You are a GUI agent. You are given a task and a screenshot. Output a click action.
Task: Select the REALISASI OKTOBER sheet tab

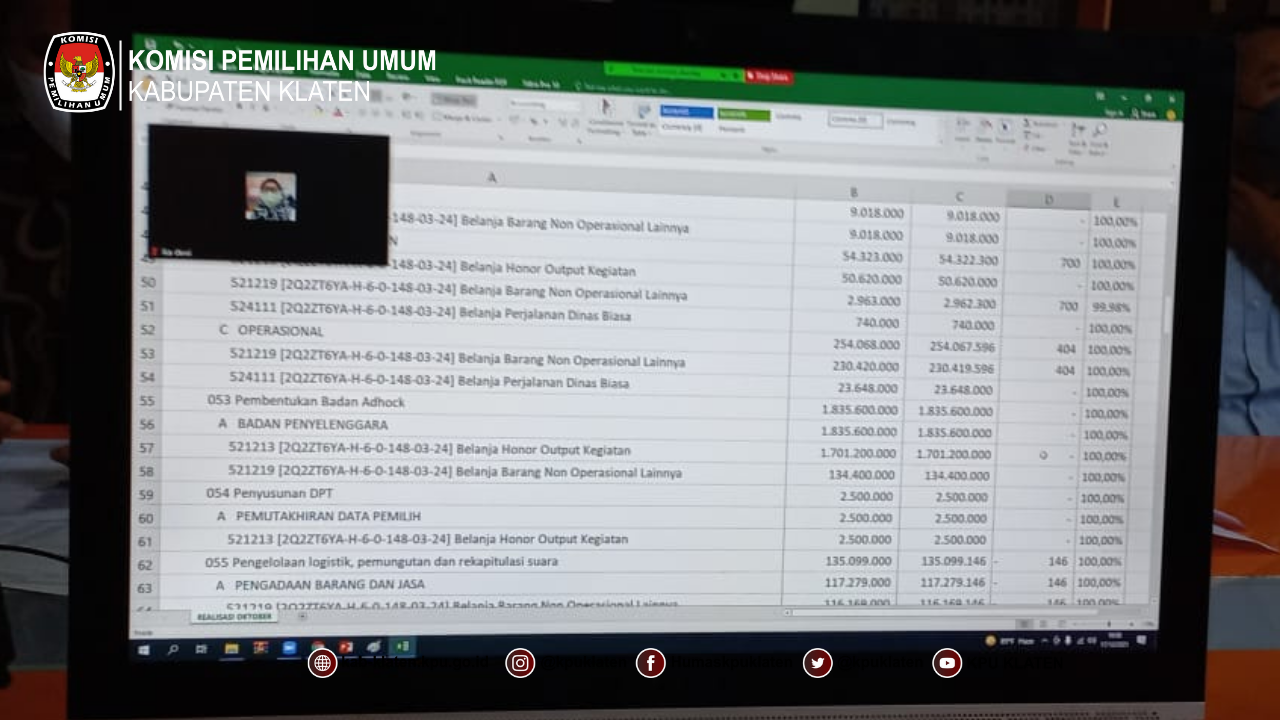235,617
